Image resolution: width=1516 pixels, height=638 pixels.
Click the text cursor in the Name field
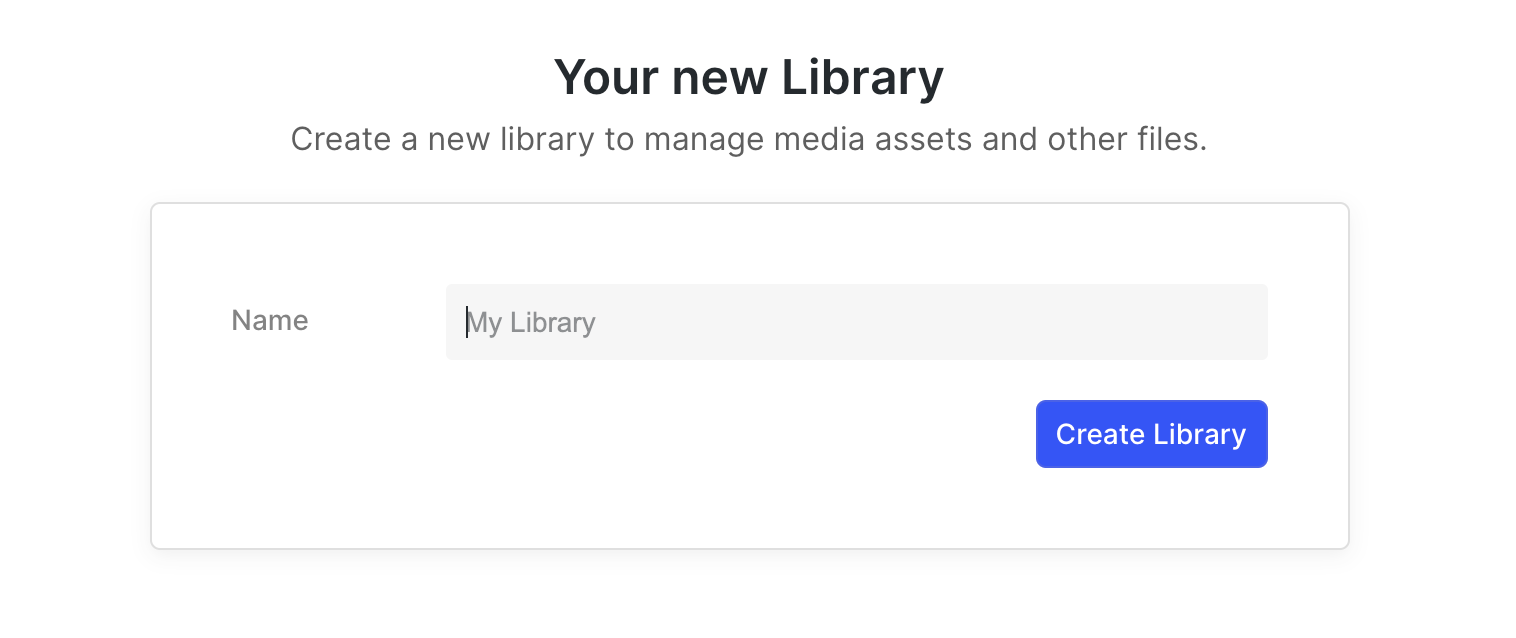coord(467,322)
